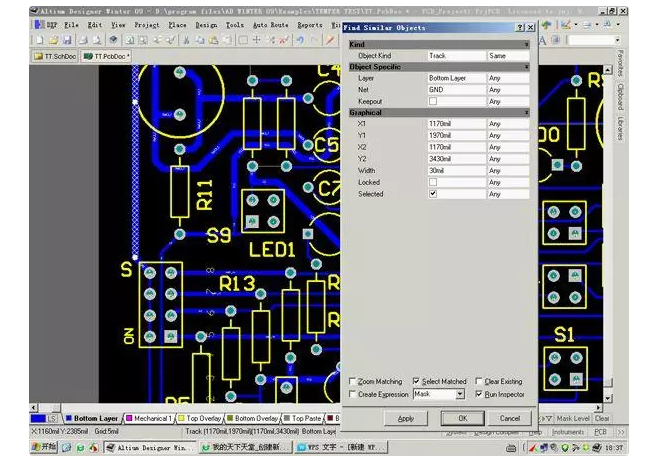Click the Width value field 30mil
The height and width of the screenshot is (464, 657).
(x=455, y=170)
